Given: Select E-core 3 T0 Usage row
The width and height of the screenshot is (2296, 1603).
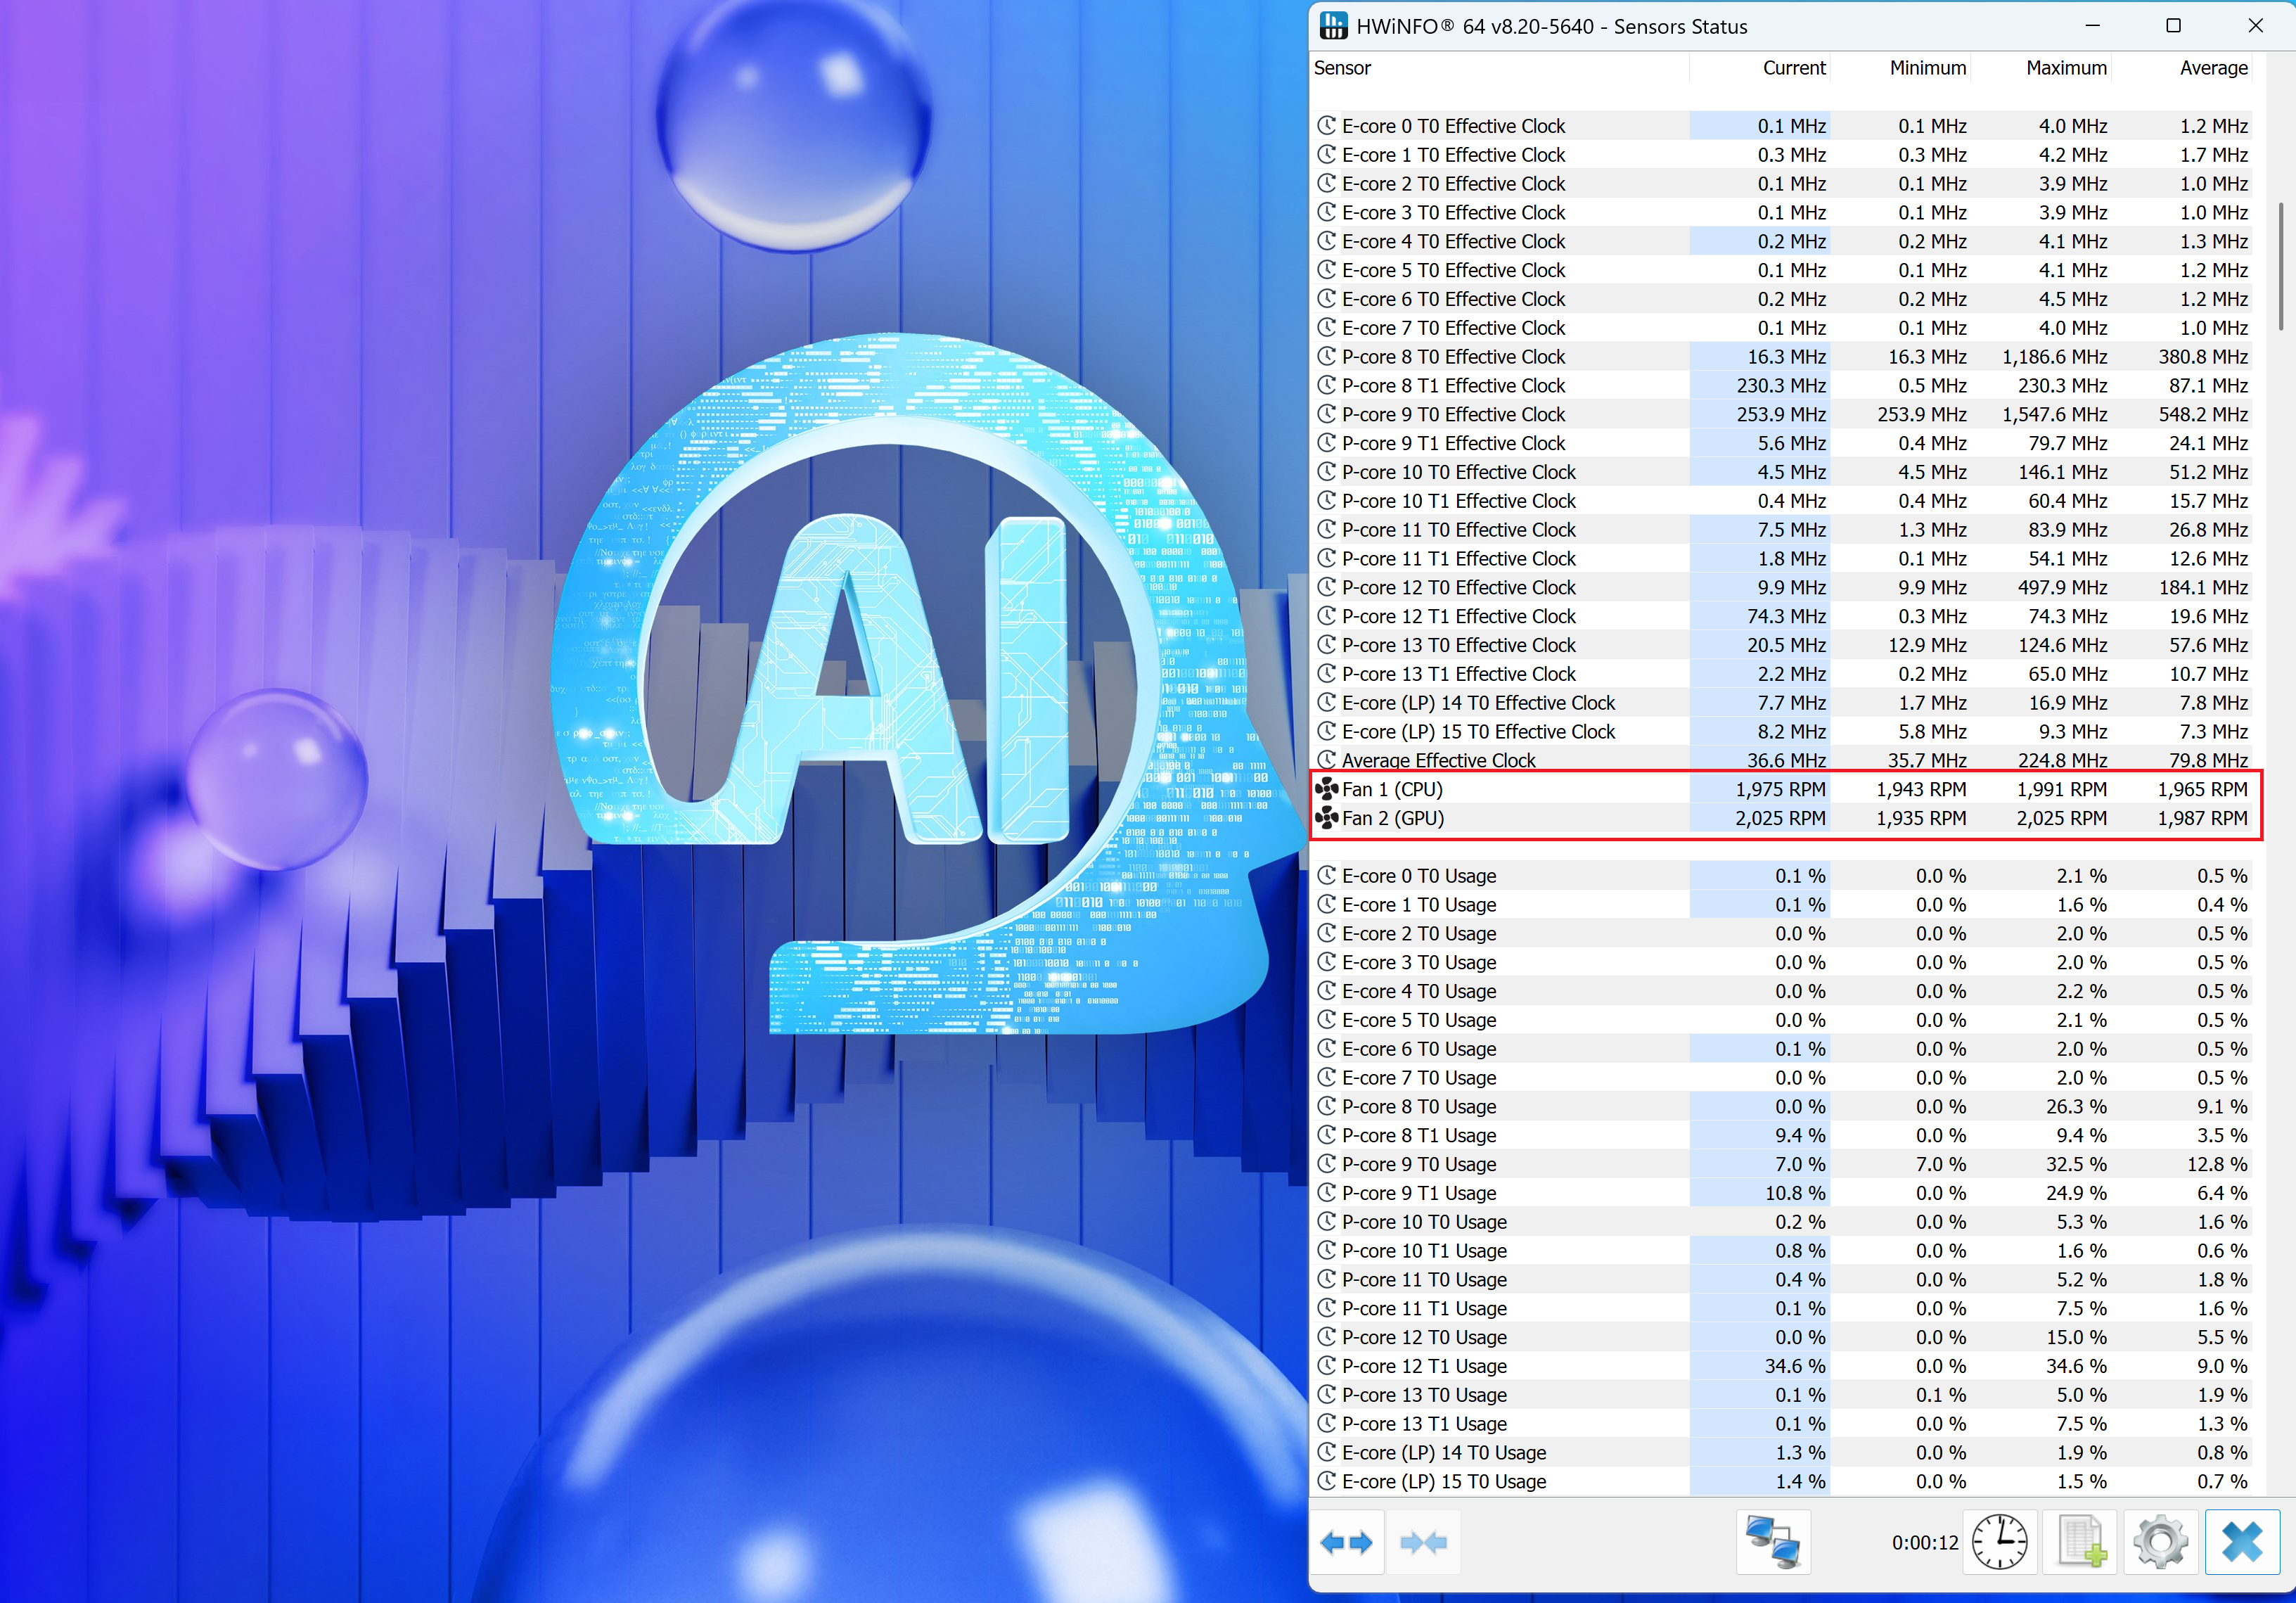Looking at the screenshot, I should tap(1781, 962).
